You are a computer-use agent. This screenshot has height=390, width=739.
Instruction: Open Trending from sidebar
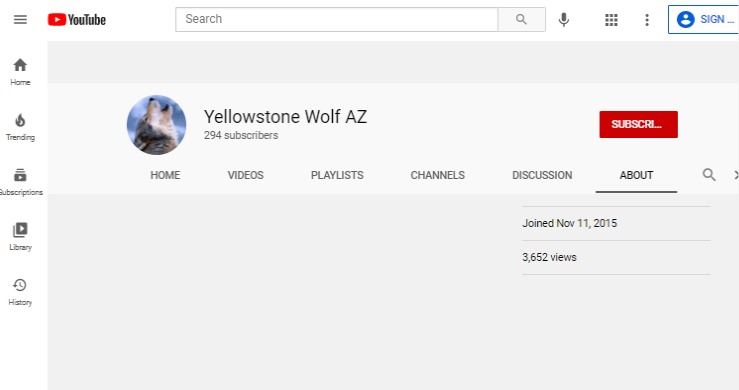click(x=20, y=127)
